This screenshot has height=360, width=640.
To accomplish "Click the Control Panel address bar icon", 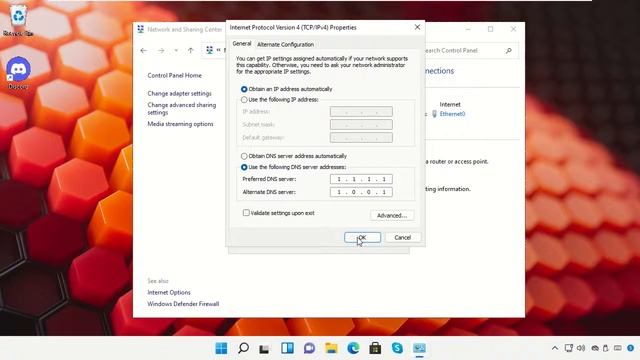I will 209,50.
